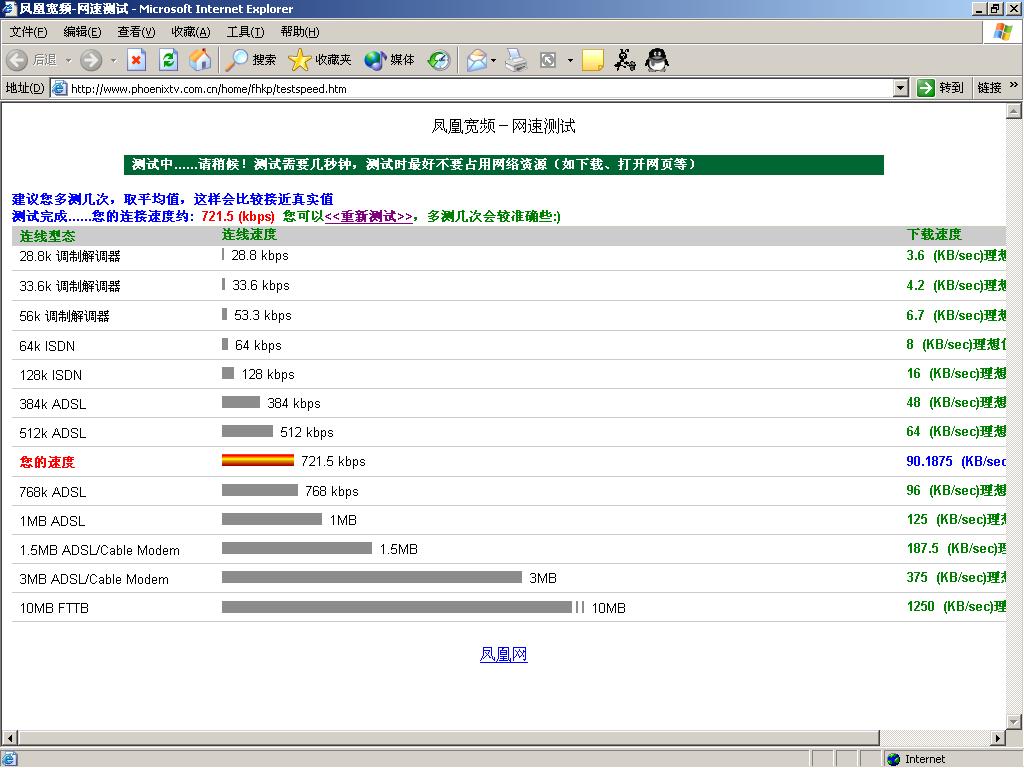Open the Back button history dropdown arrow
Viewport: 1024px width, 768px height.
(x=68, y=60)
